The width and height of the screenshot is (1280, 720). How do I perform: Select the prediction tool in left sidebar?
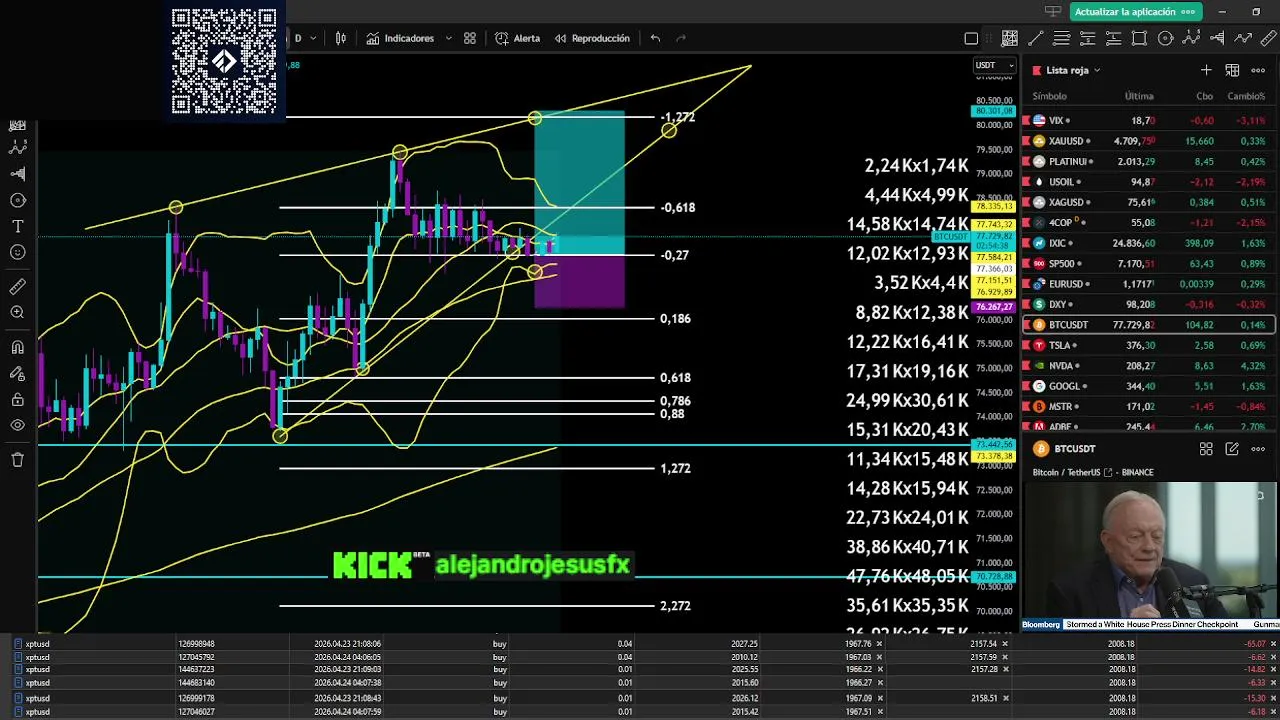(17, 173)
